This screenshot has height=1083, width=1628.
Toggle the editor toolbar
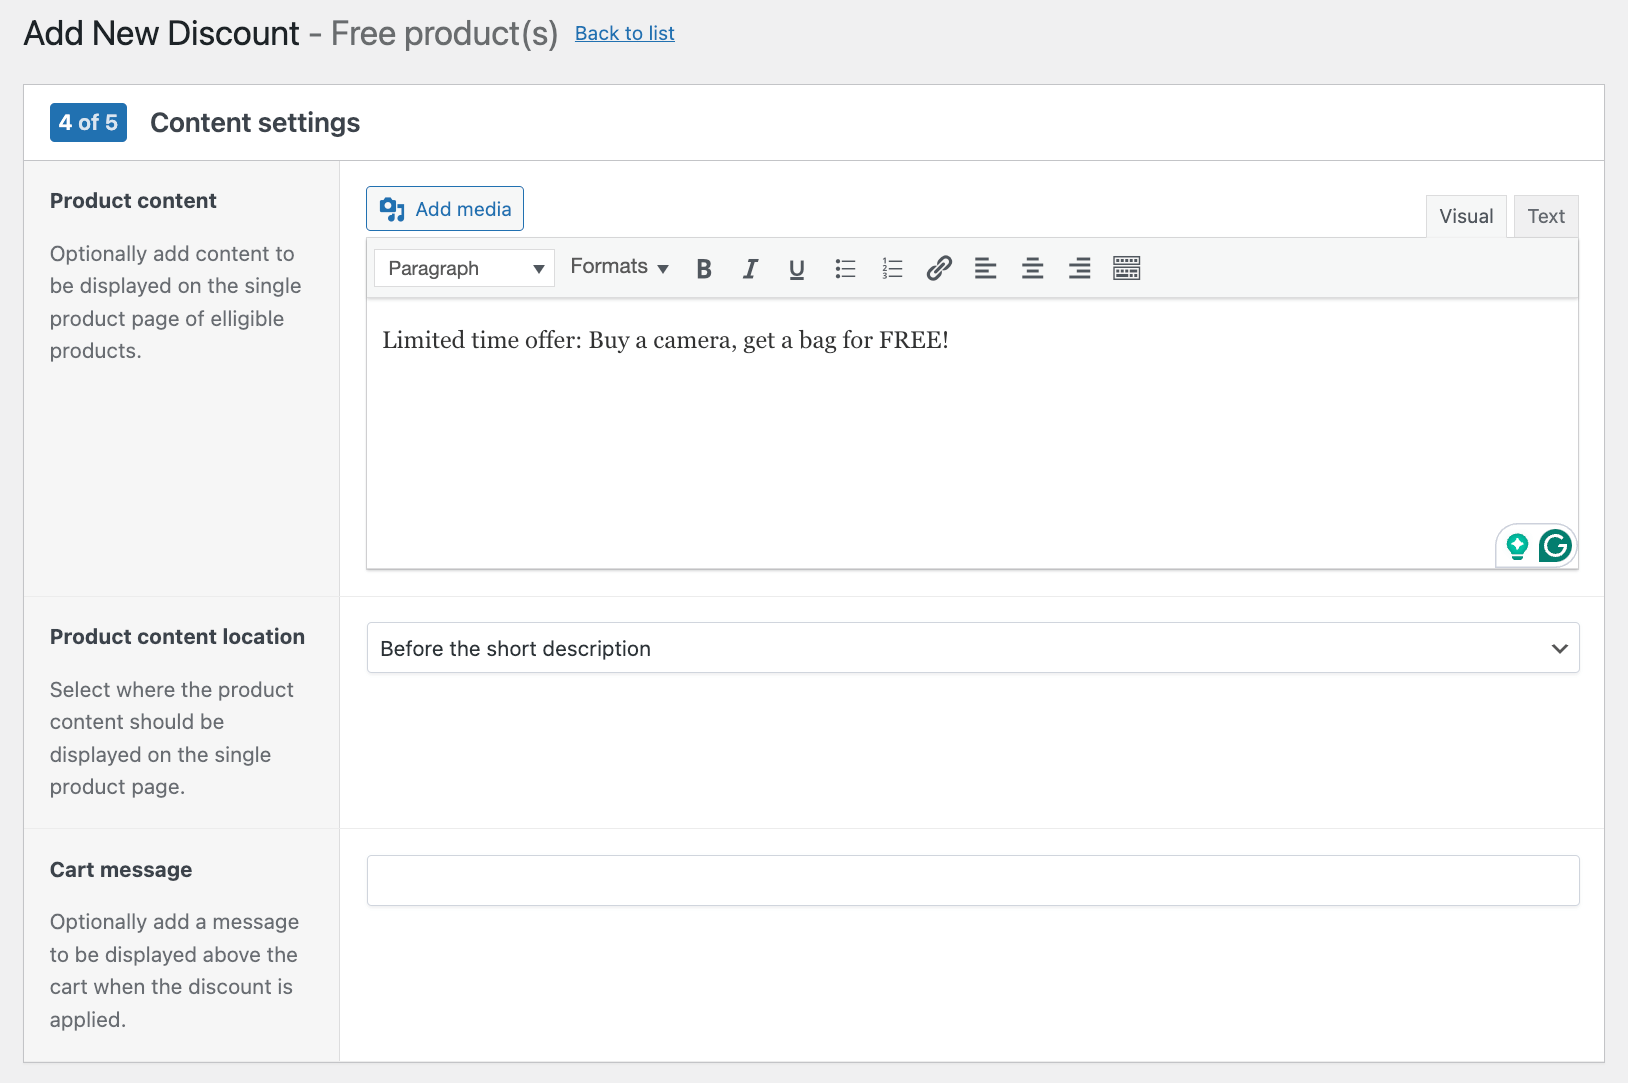tap(1126, 268)
